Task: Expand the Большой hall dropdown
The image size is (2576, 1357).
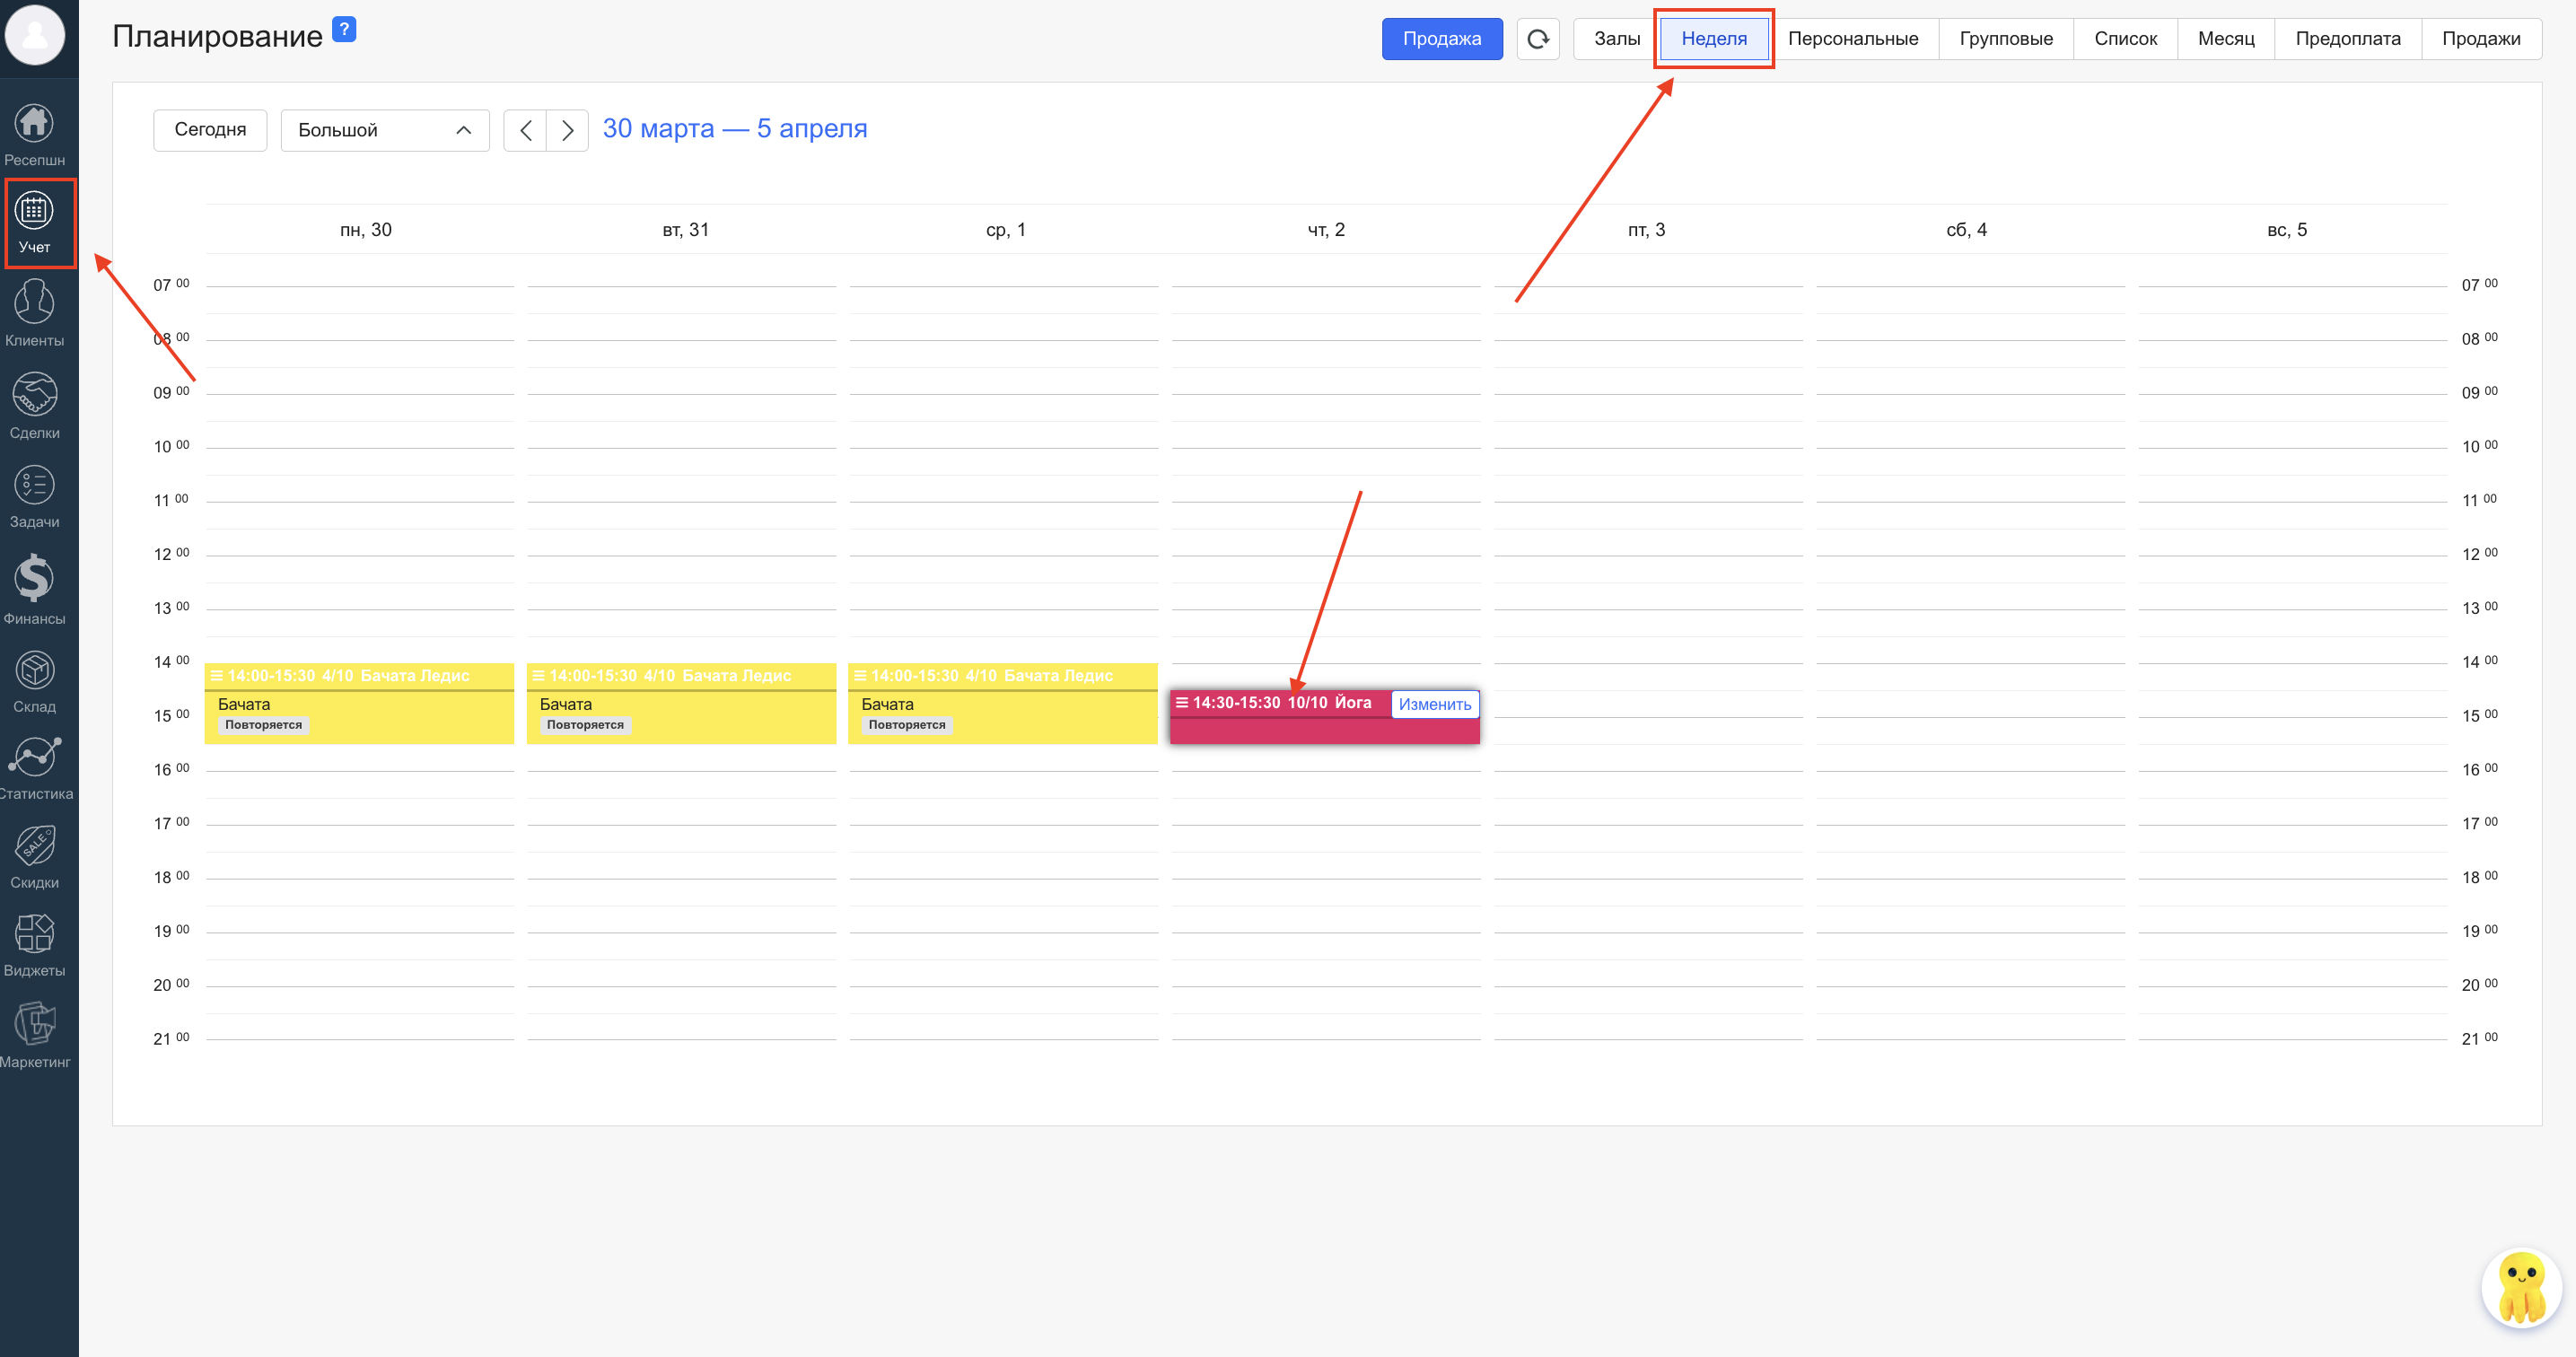Action: point(384,130)
